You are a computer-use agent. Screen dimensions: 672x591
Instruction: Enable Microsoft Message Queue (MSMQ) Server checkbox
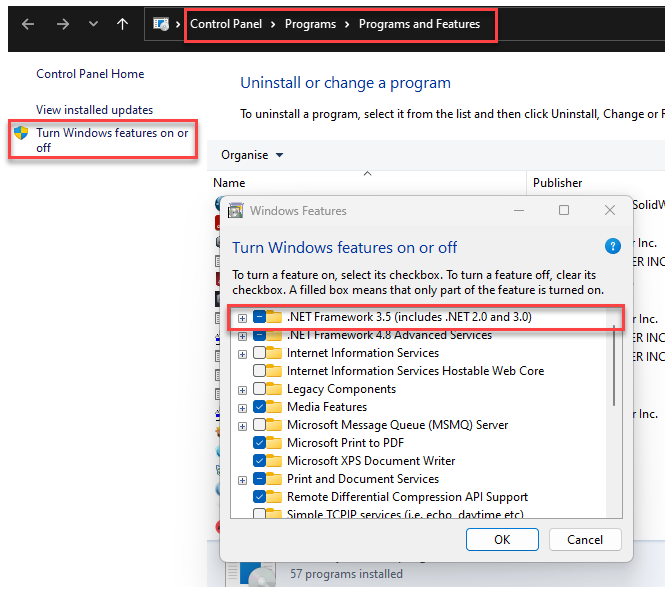(259, 425)
